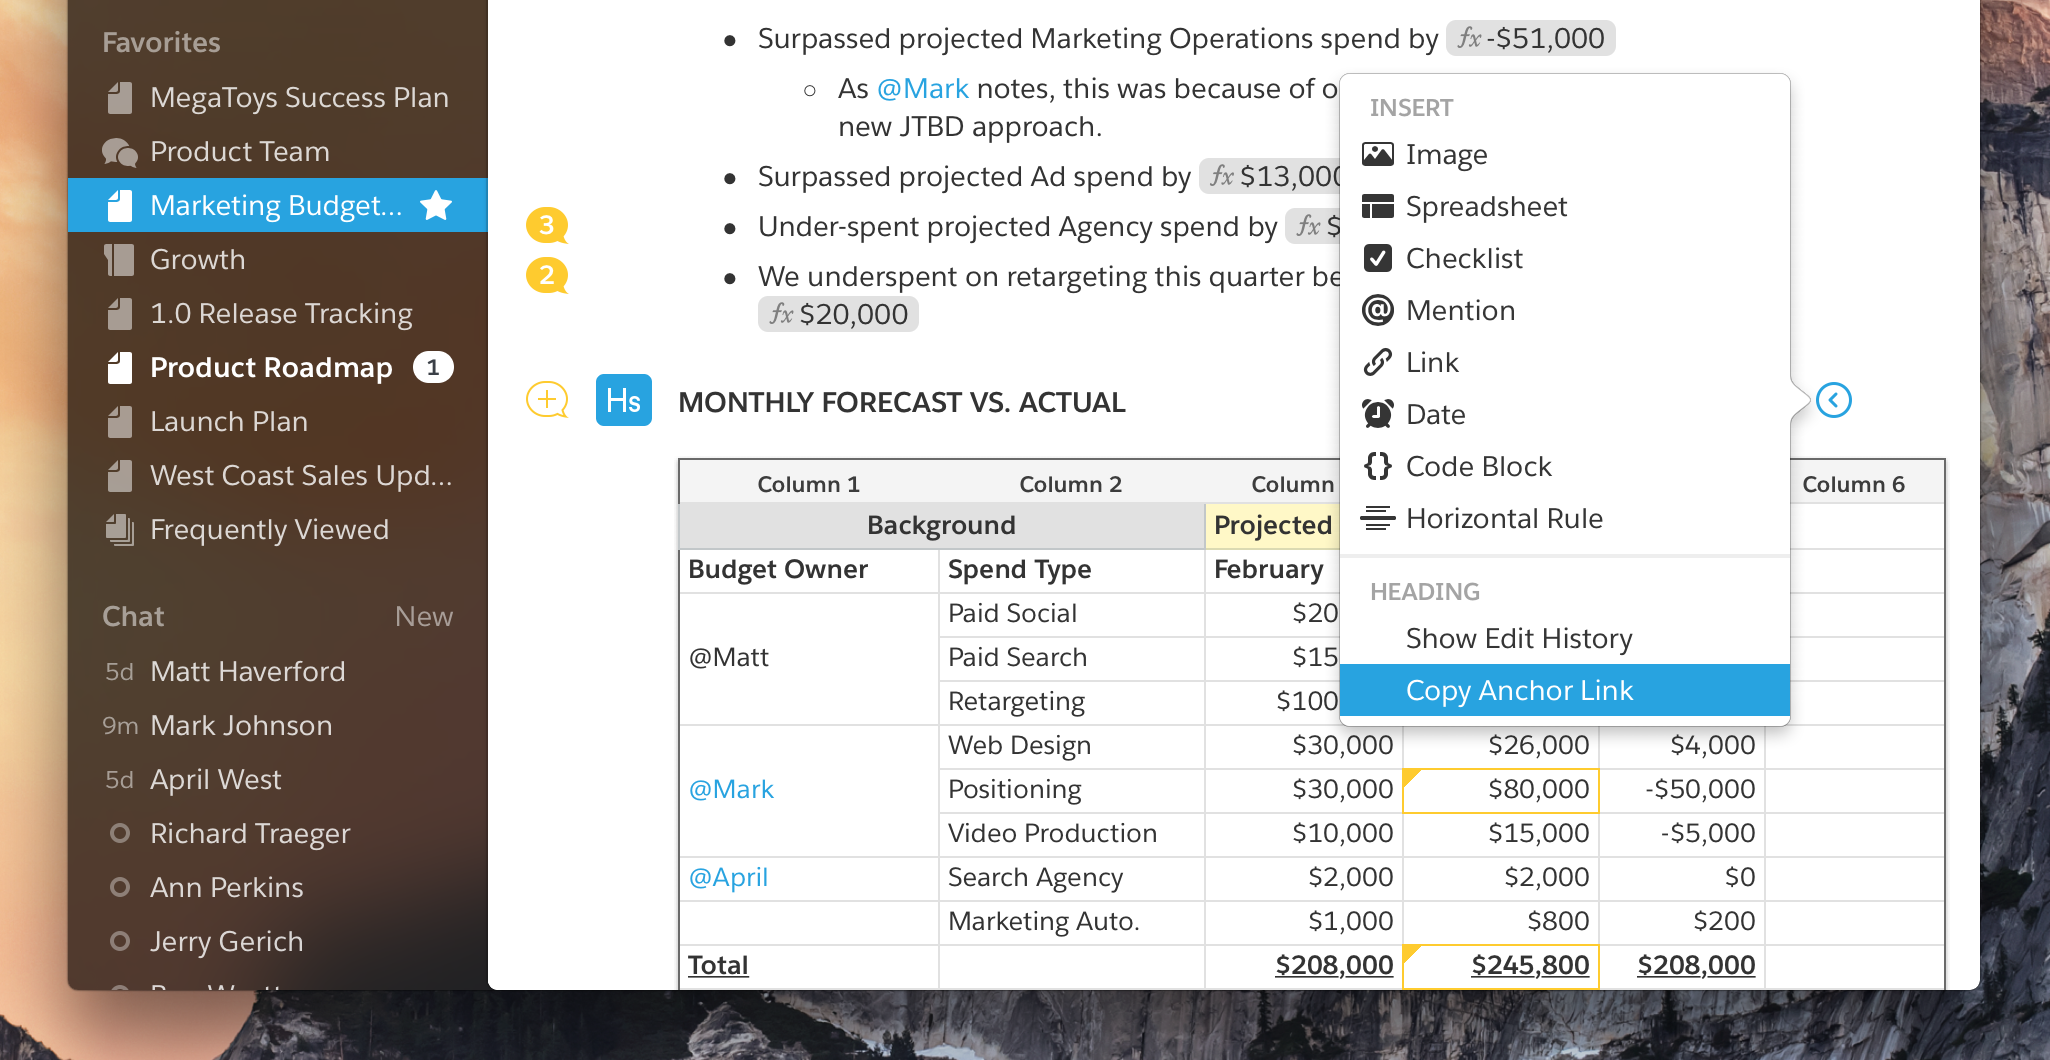This screenshot has height=1060, width=2050.
Task: Open the comment bubble showing 3 comments
Action: 547,225
